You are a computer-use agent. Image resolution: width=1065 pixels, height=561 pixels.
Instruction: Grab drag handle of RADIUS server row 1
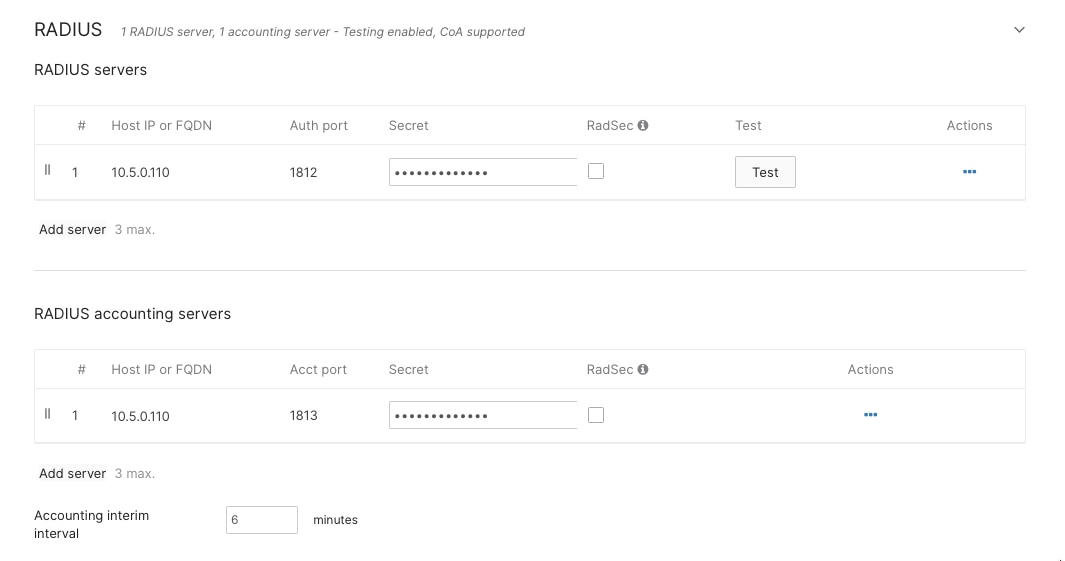click(x=48, y=170)
